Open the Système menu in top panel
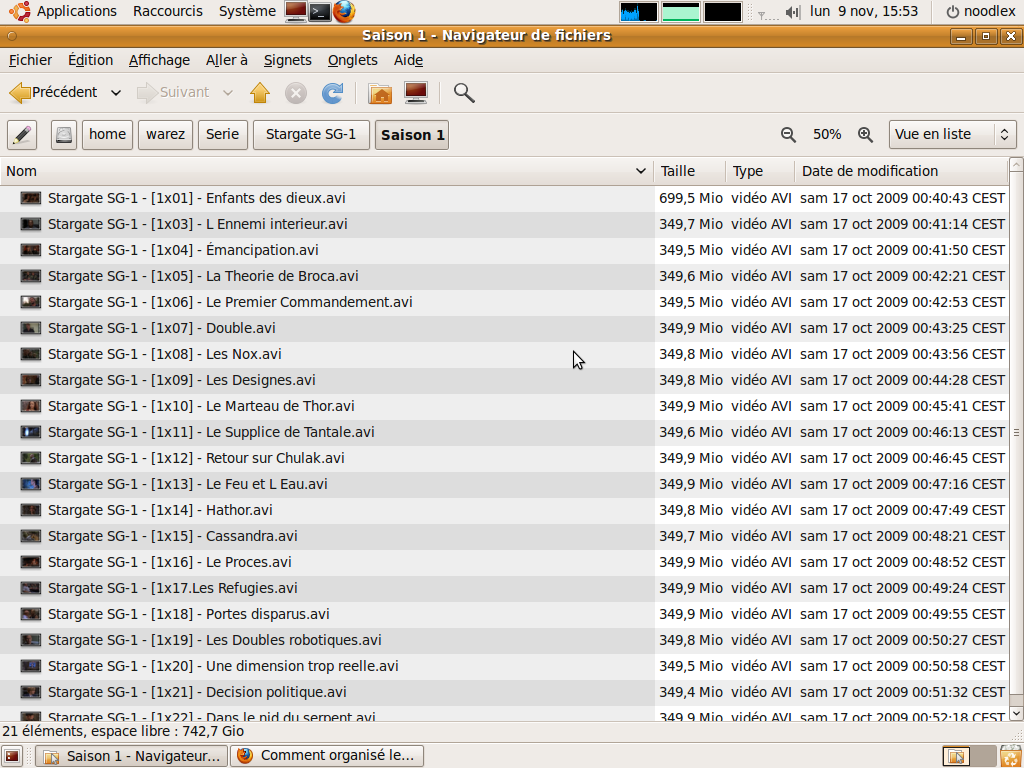The height and width of the screenshot is (768, 1024). click(x=247, y=11)
